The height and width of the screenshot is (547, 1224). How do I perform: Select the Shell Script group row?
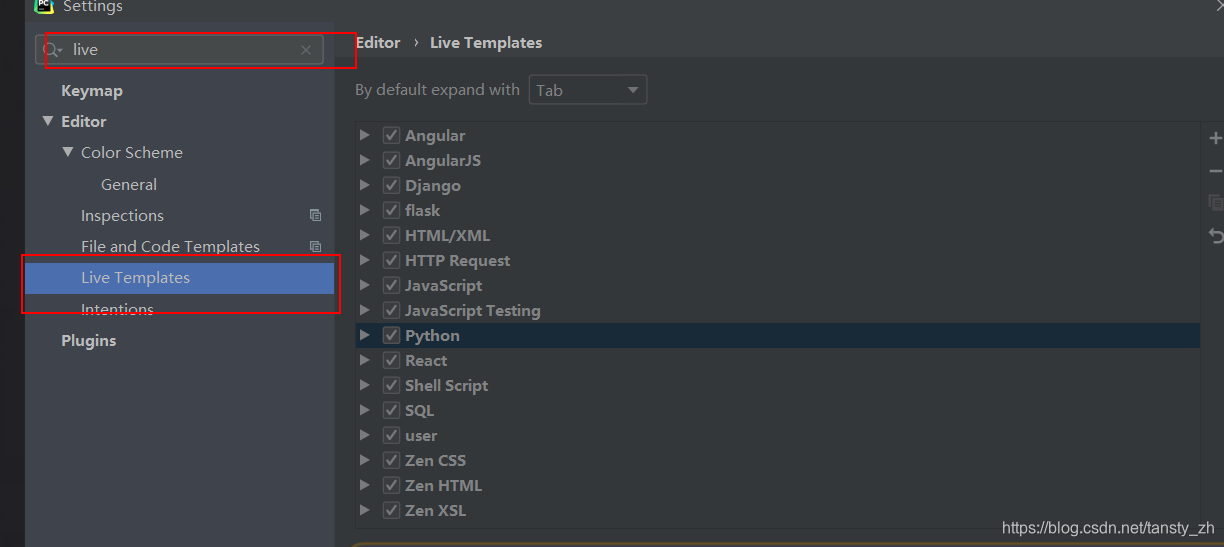pyautogui.click(x=778, y=385)
